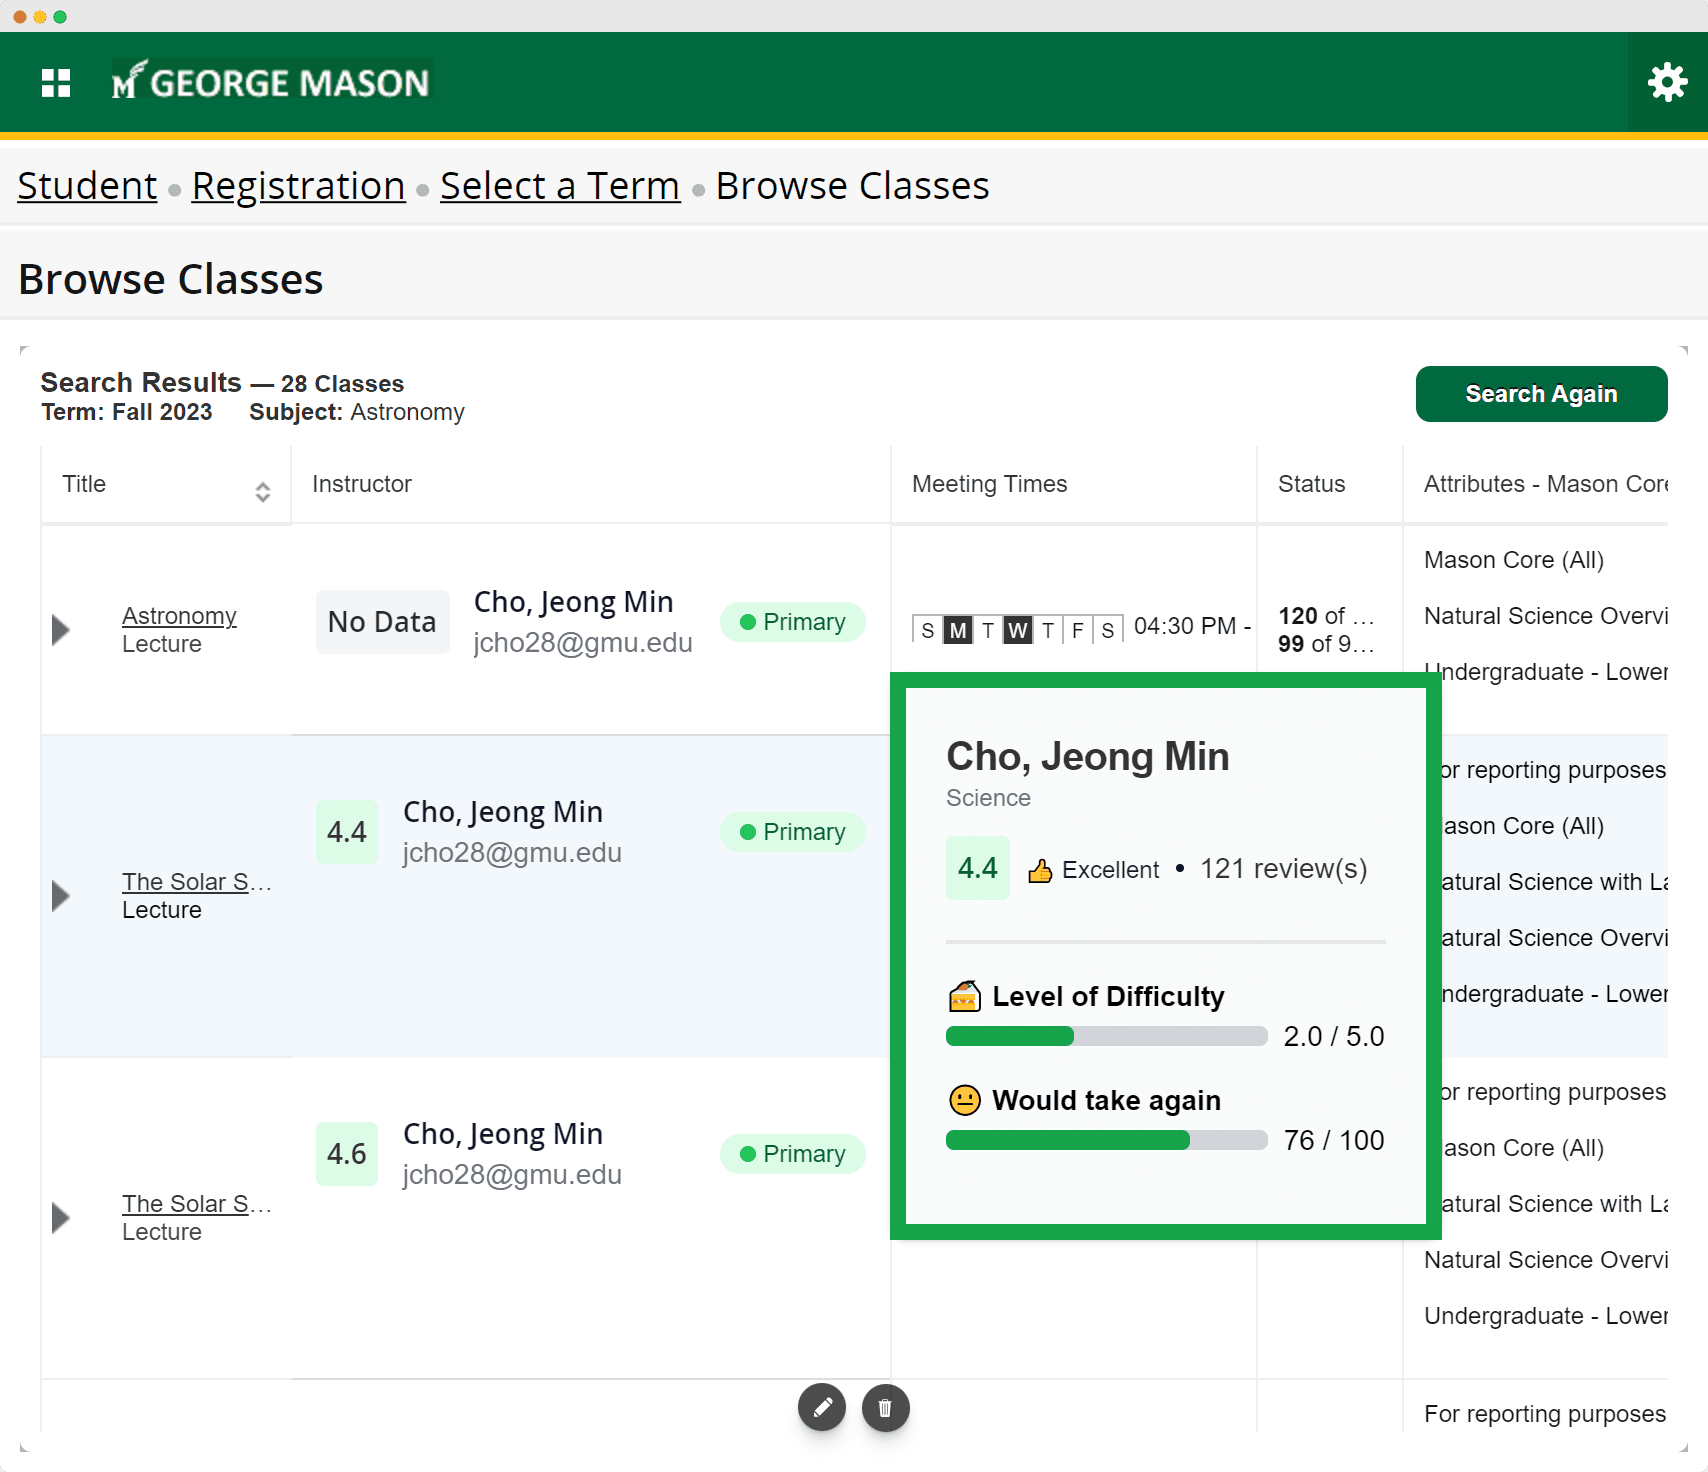Click the thumbs-up Excellent icon
1708x1472 pixels.
(1040, 871)
